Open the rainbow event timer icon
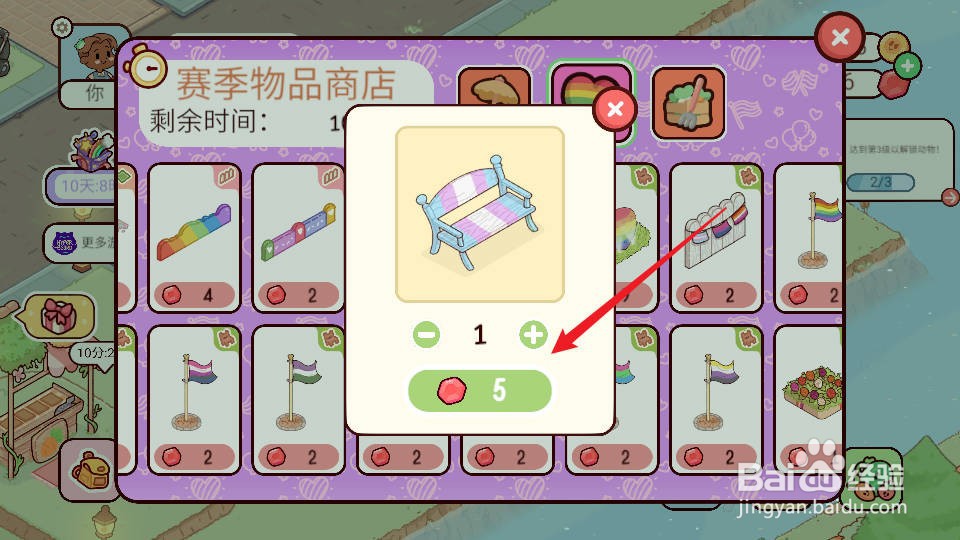The height and width of the screenshot is (540, 960). 93,150
